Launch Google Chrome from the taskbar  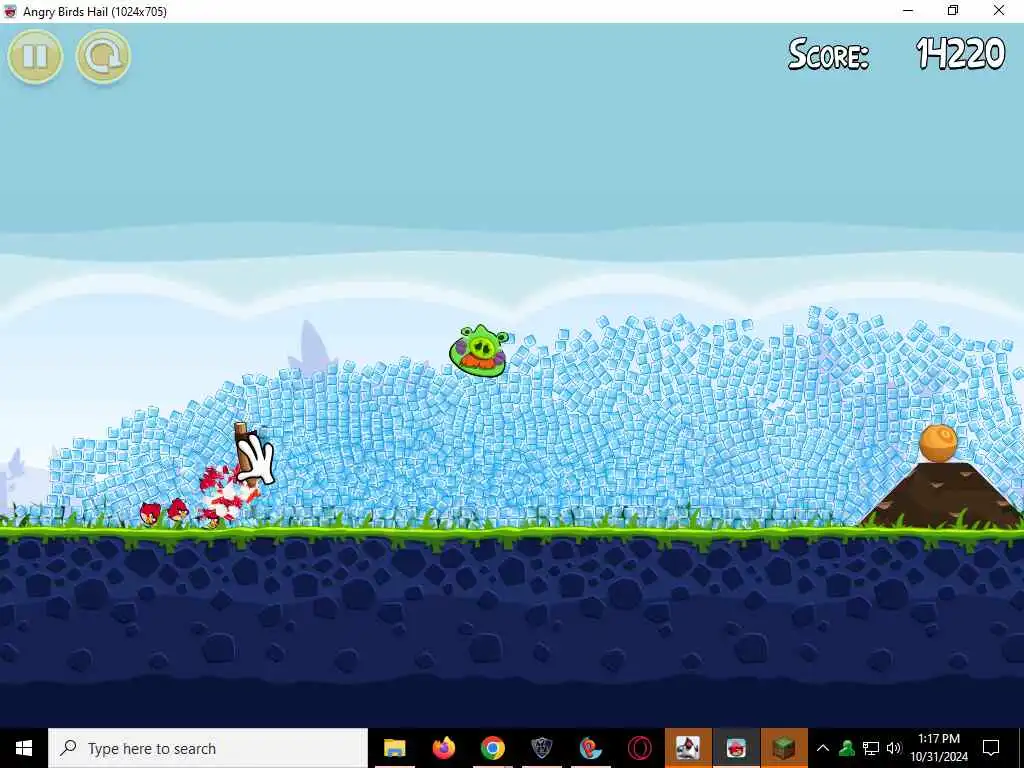(x=492, y=748)
